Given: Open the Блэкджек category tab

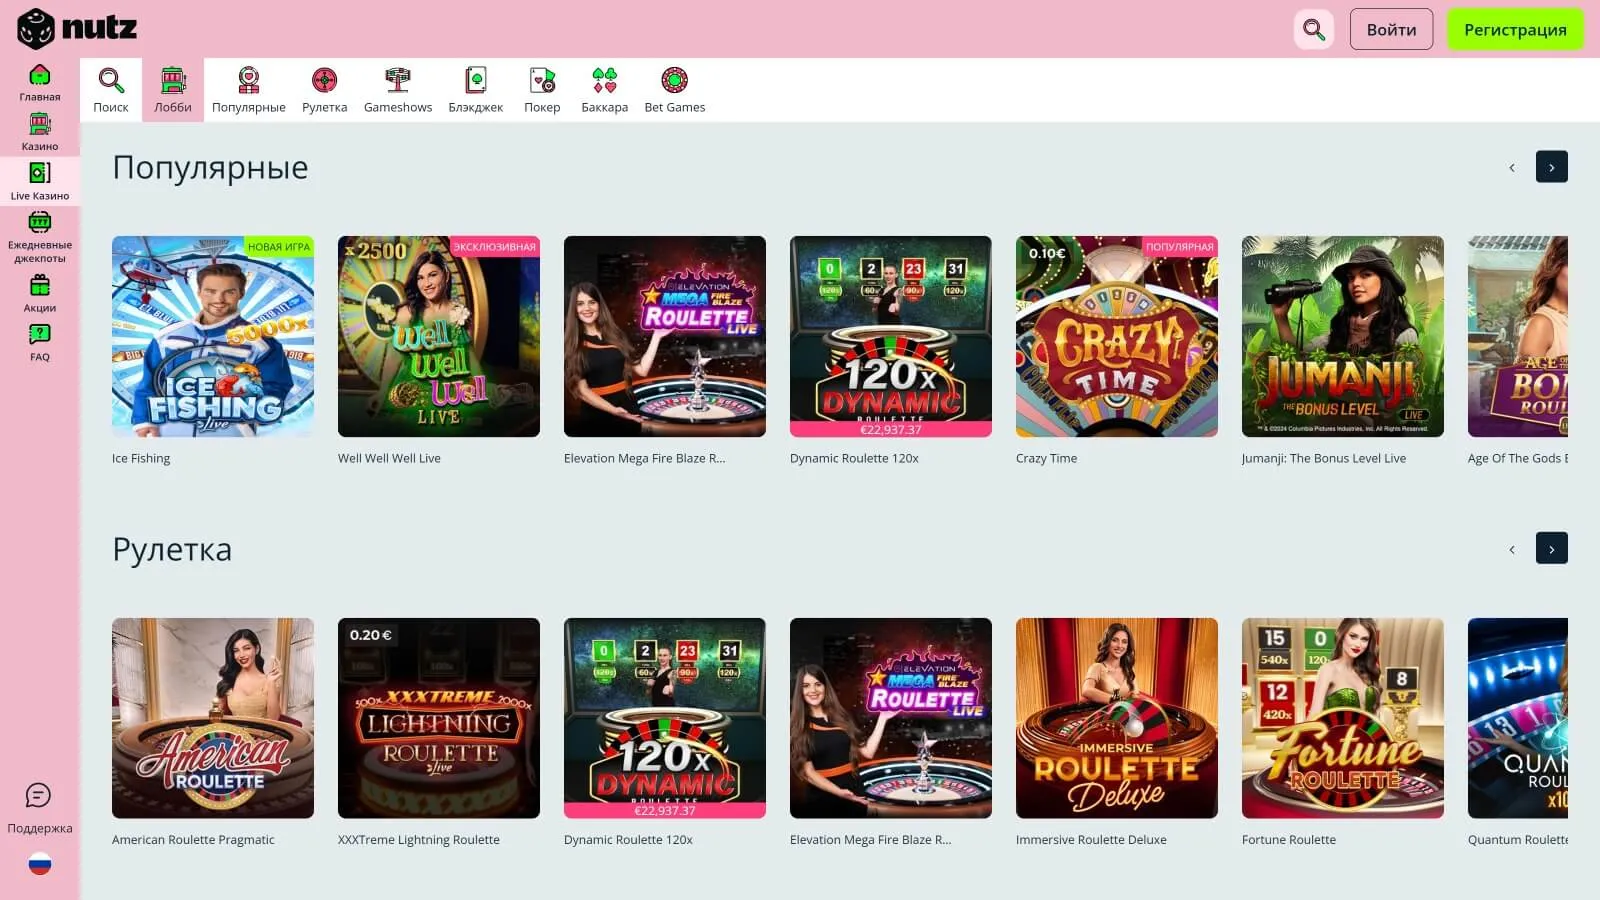Looking at the screenshot, I should click(476, 90).
